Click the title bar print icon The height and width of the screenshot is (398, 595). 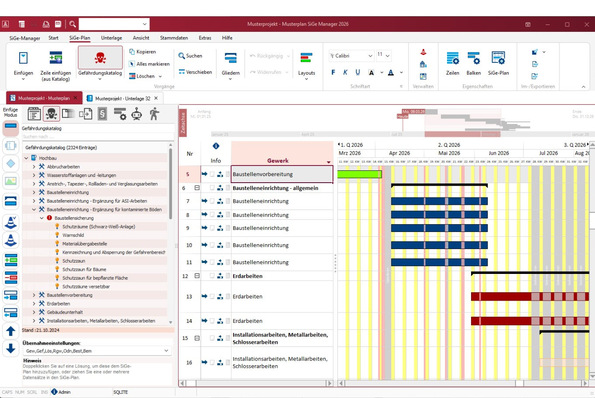click(x=46, y=24)
